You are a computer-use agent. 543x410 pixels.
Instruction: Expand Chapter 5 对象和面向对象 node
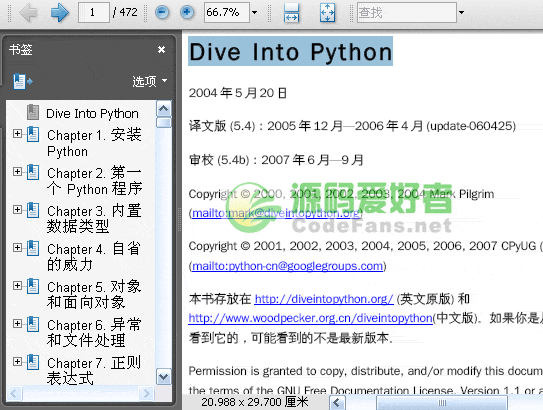(17, 285)
